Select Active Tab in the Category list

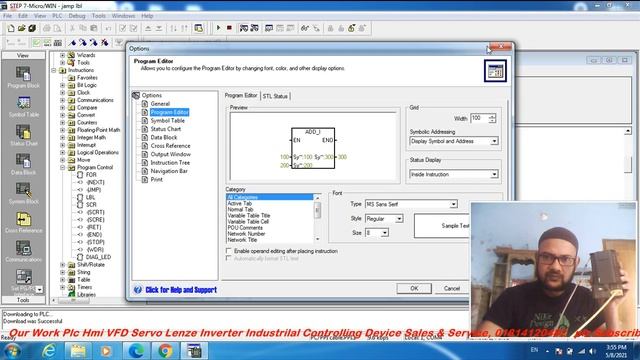point(240,203)
